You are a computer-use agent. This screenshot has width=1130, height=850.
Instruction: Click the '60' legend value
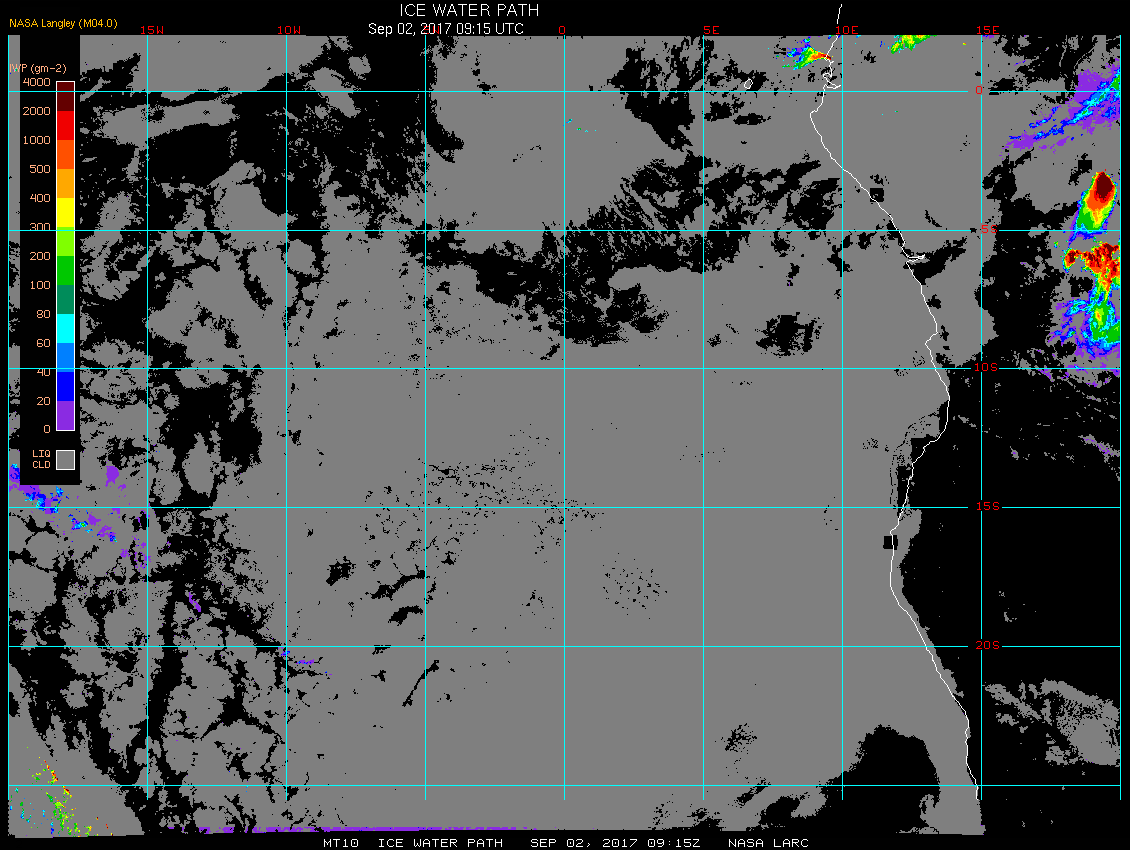point(44,342)
